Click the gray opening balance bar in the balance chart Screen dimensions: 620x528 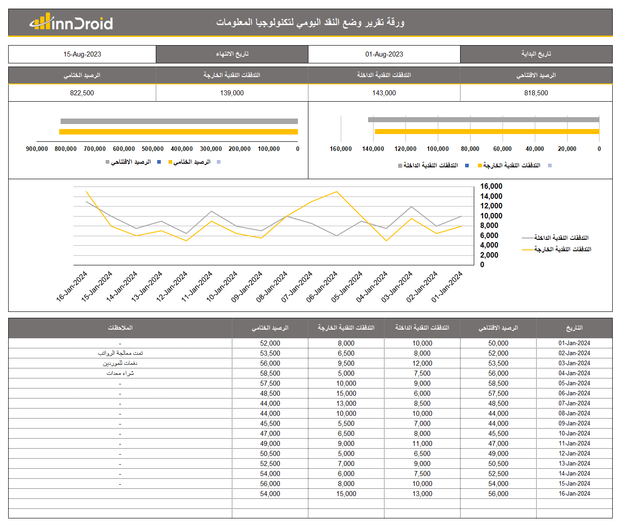click(179, 121)
